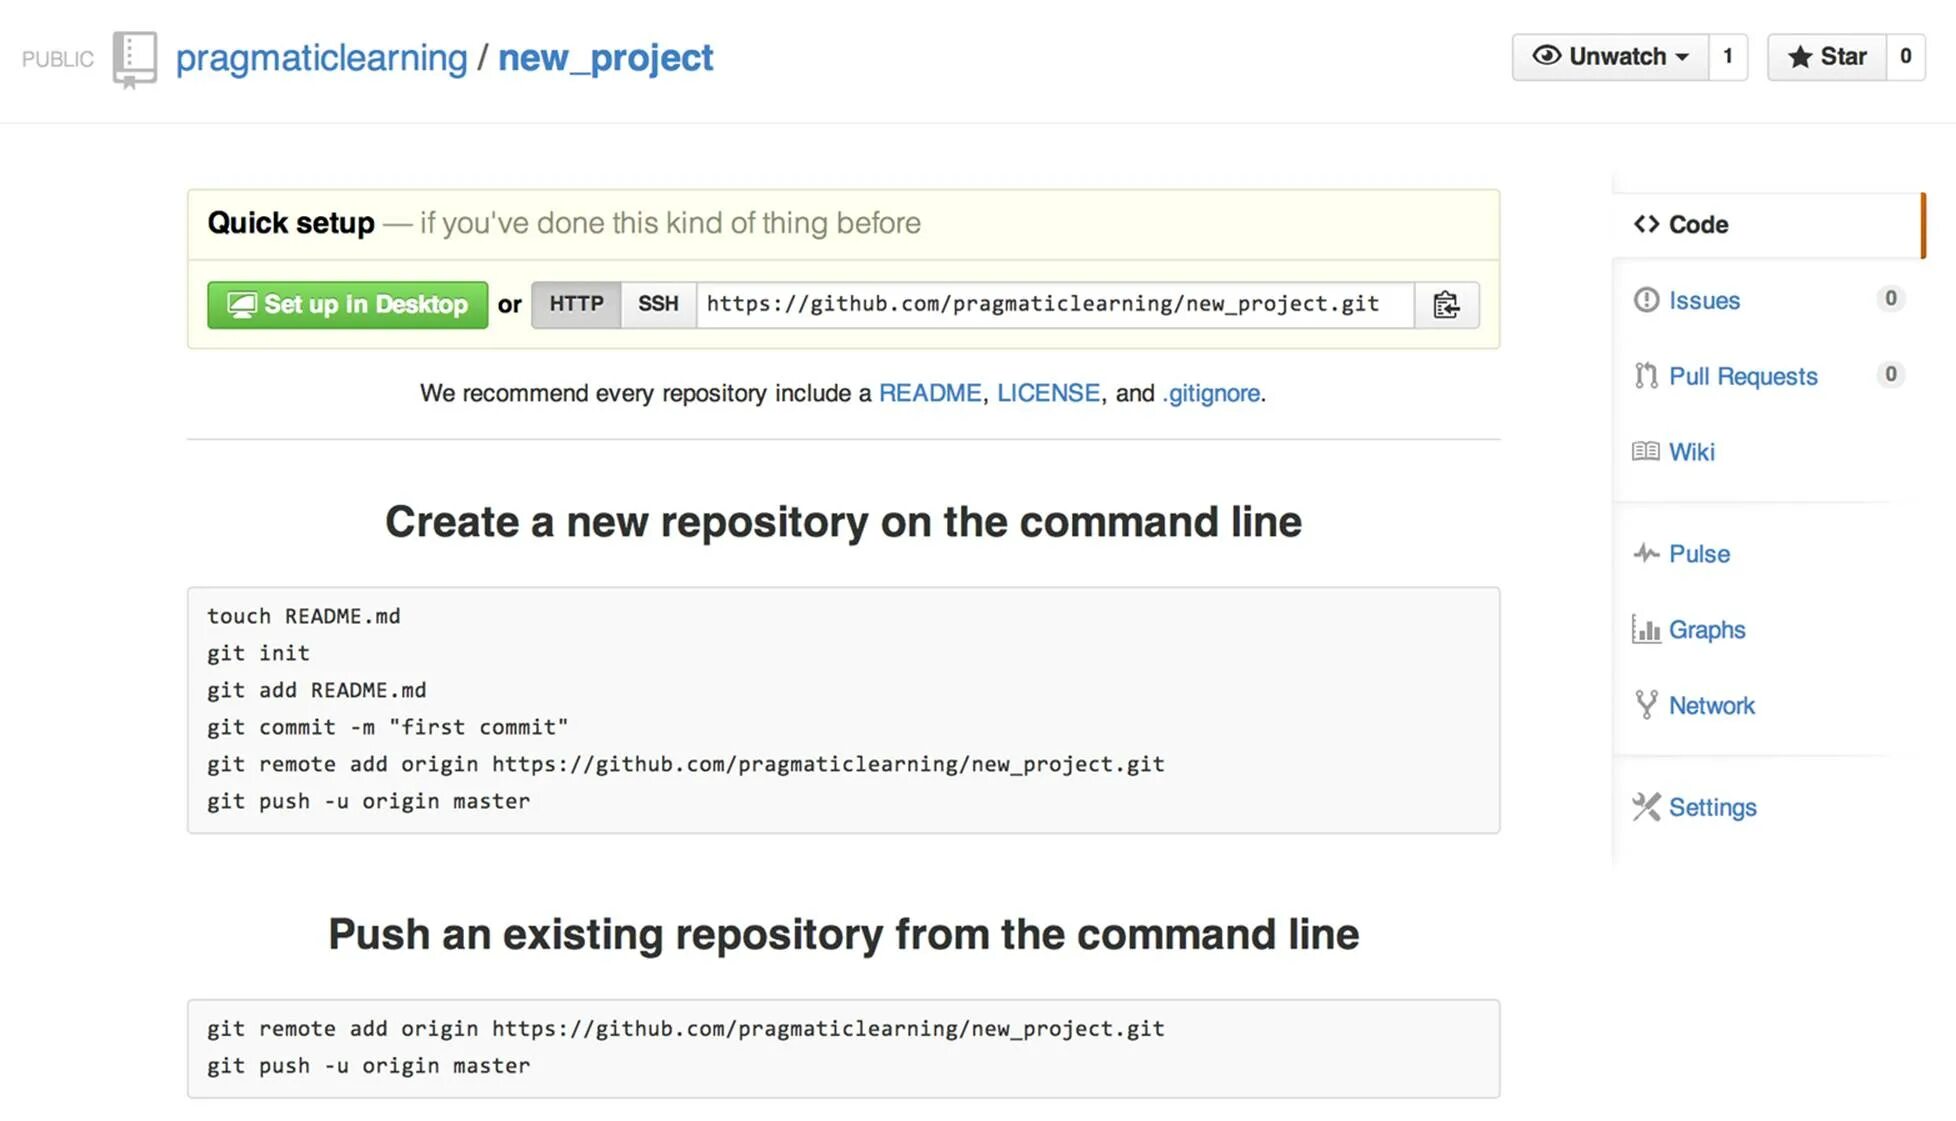The image size is (1956, 1121).
Task: Go to the Issues section
Action: click(x=1704, y=300)
